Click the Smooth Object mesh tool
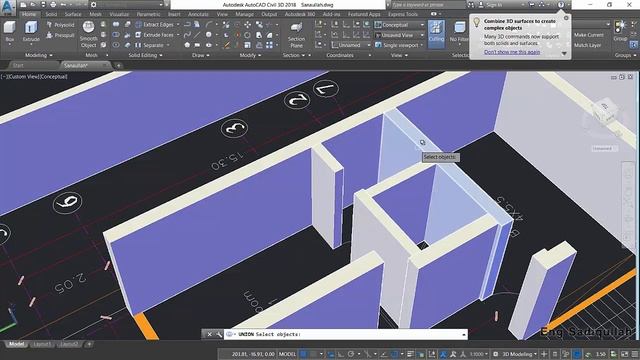This screenshot has height=360, width=640. 88,34
